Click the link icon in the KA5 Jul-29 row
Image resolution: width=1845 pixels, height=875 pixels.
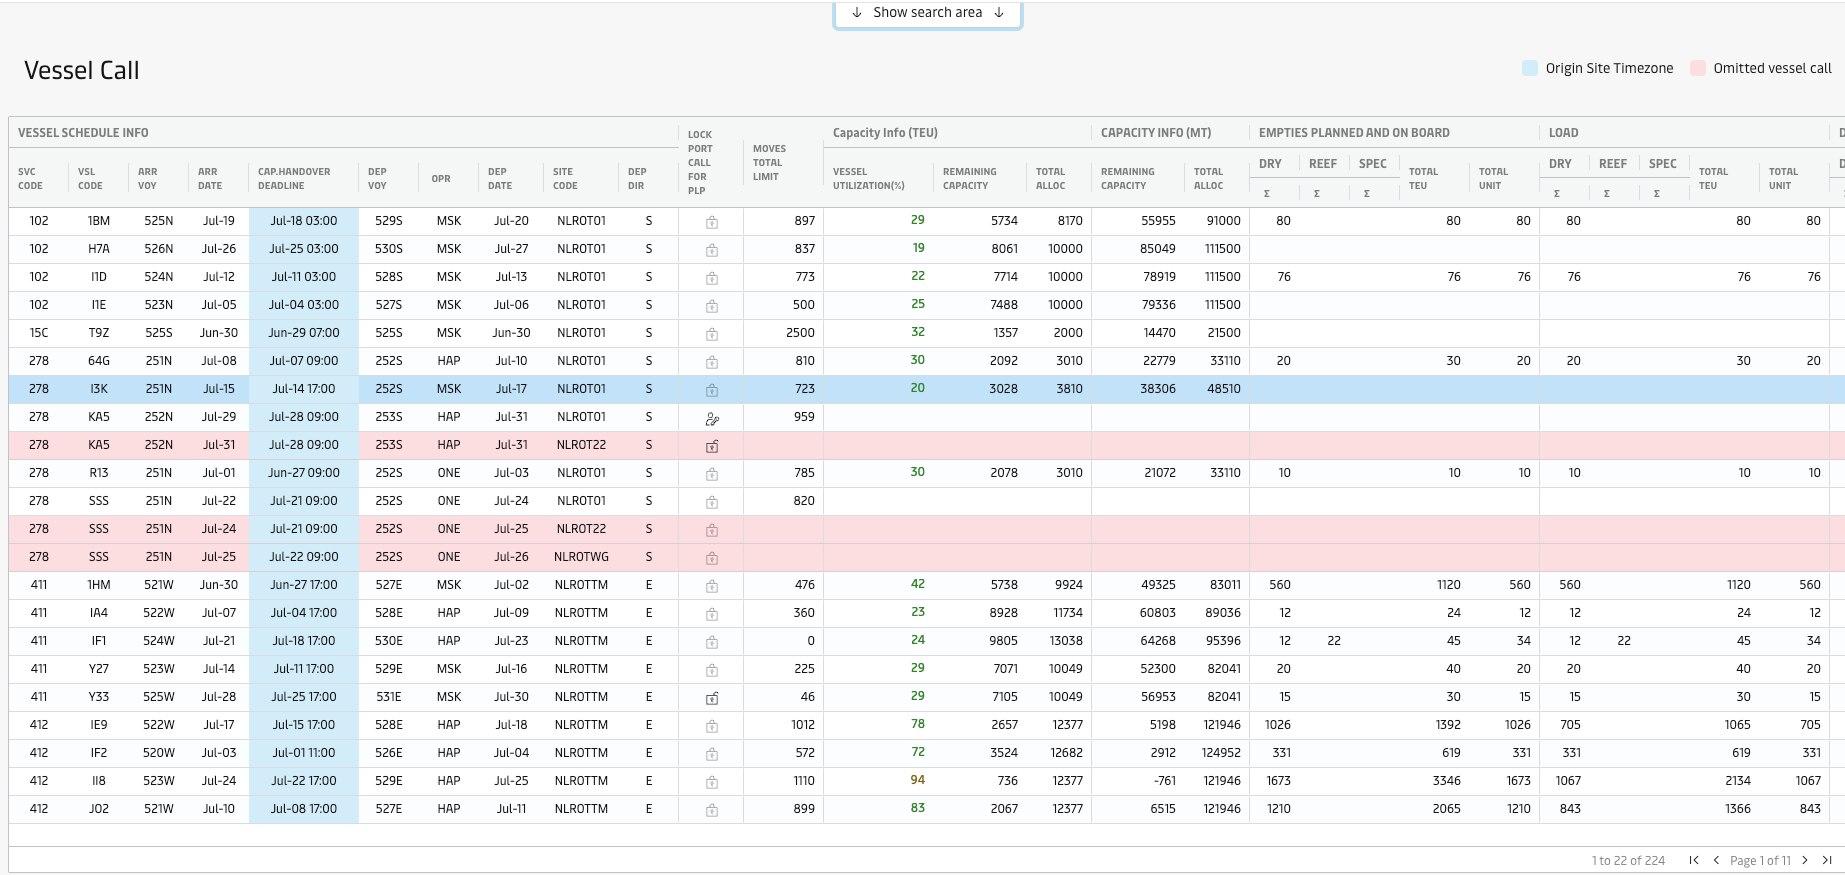click(712, 418)
